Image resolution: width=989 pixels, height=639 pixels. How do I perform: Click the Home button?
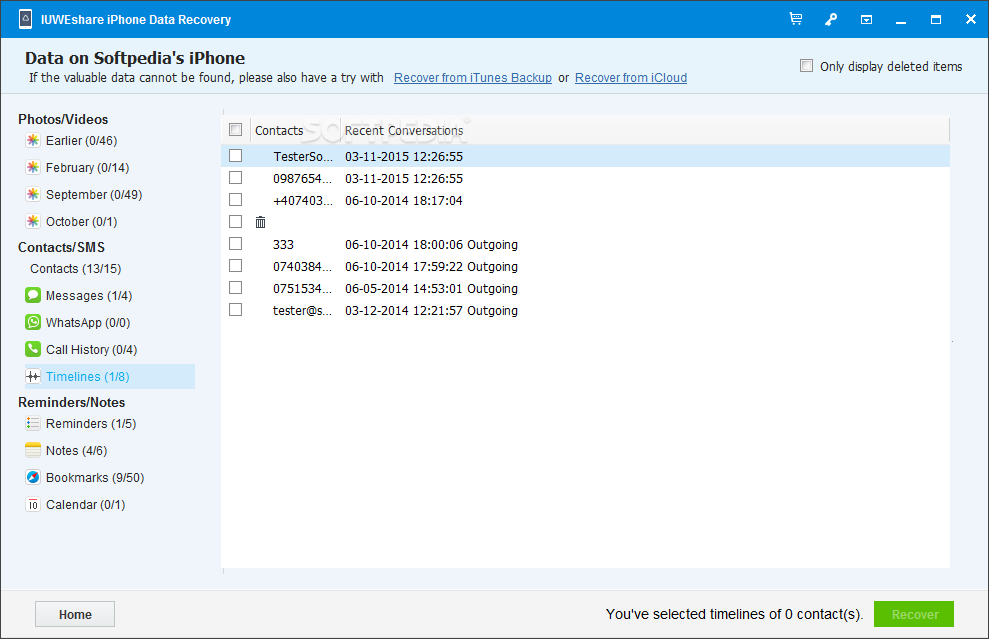pyautogui.click(x=75, y=614)
